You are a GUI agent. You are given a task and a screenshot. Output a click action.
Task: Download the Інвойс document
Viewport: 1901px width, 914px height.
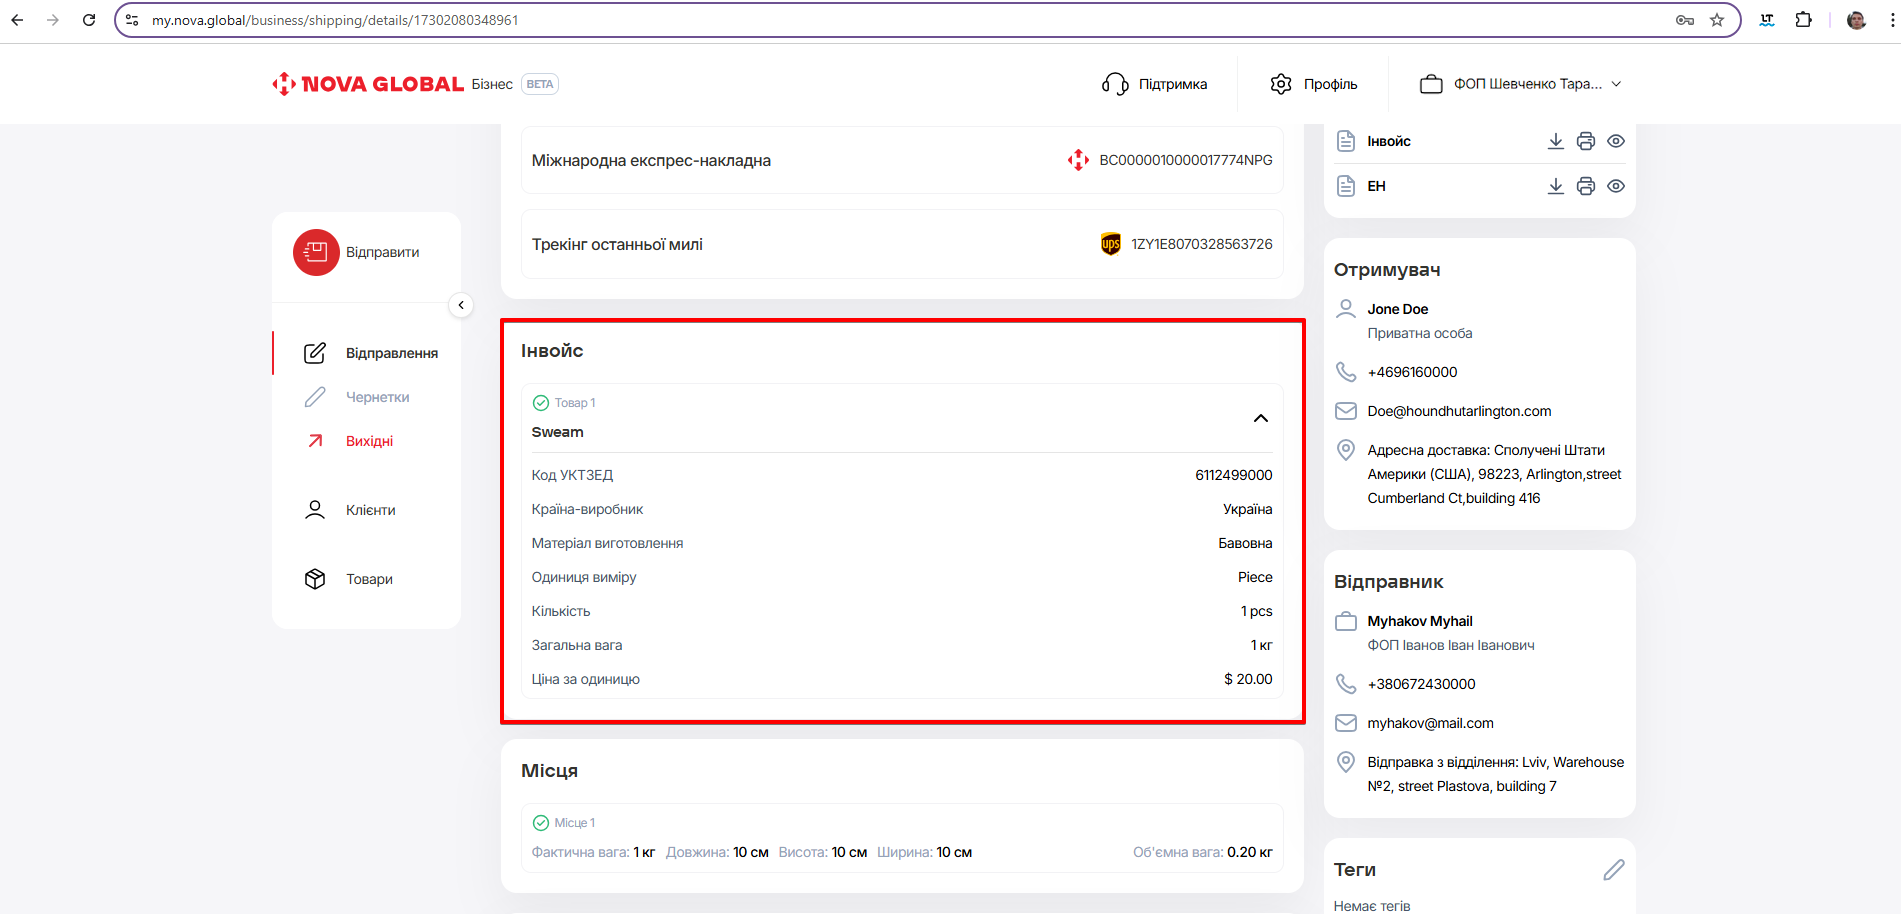[1555, 141]
